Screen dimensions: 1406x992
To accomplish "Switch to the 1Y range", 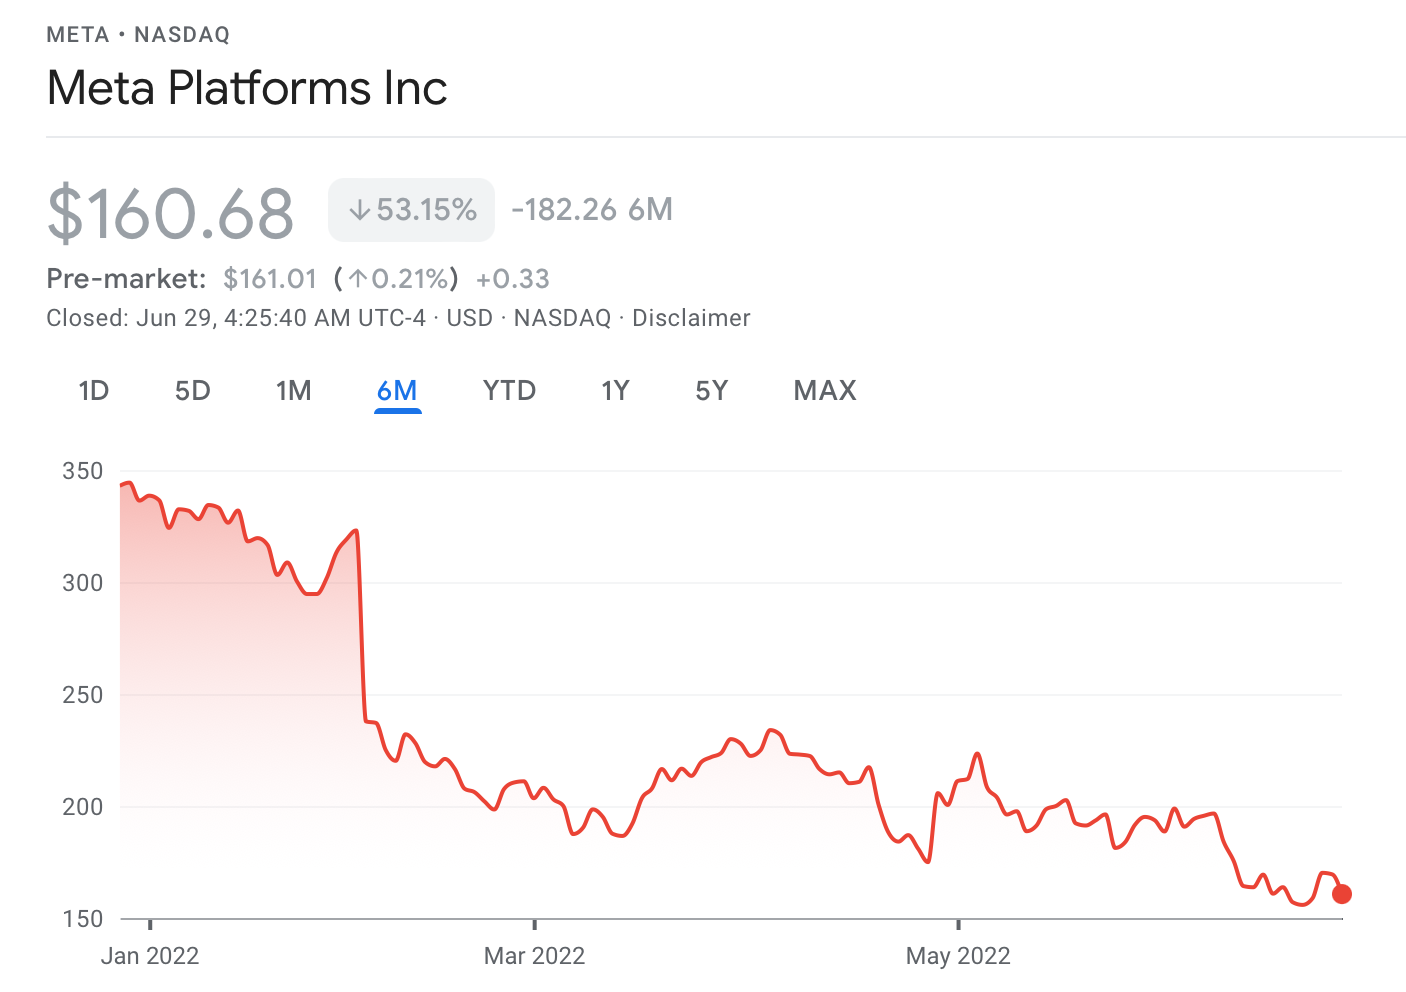I will [615, 390].
